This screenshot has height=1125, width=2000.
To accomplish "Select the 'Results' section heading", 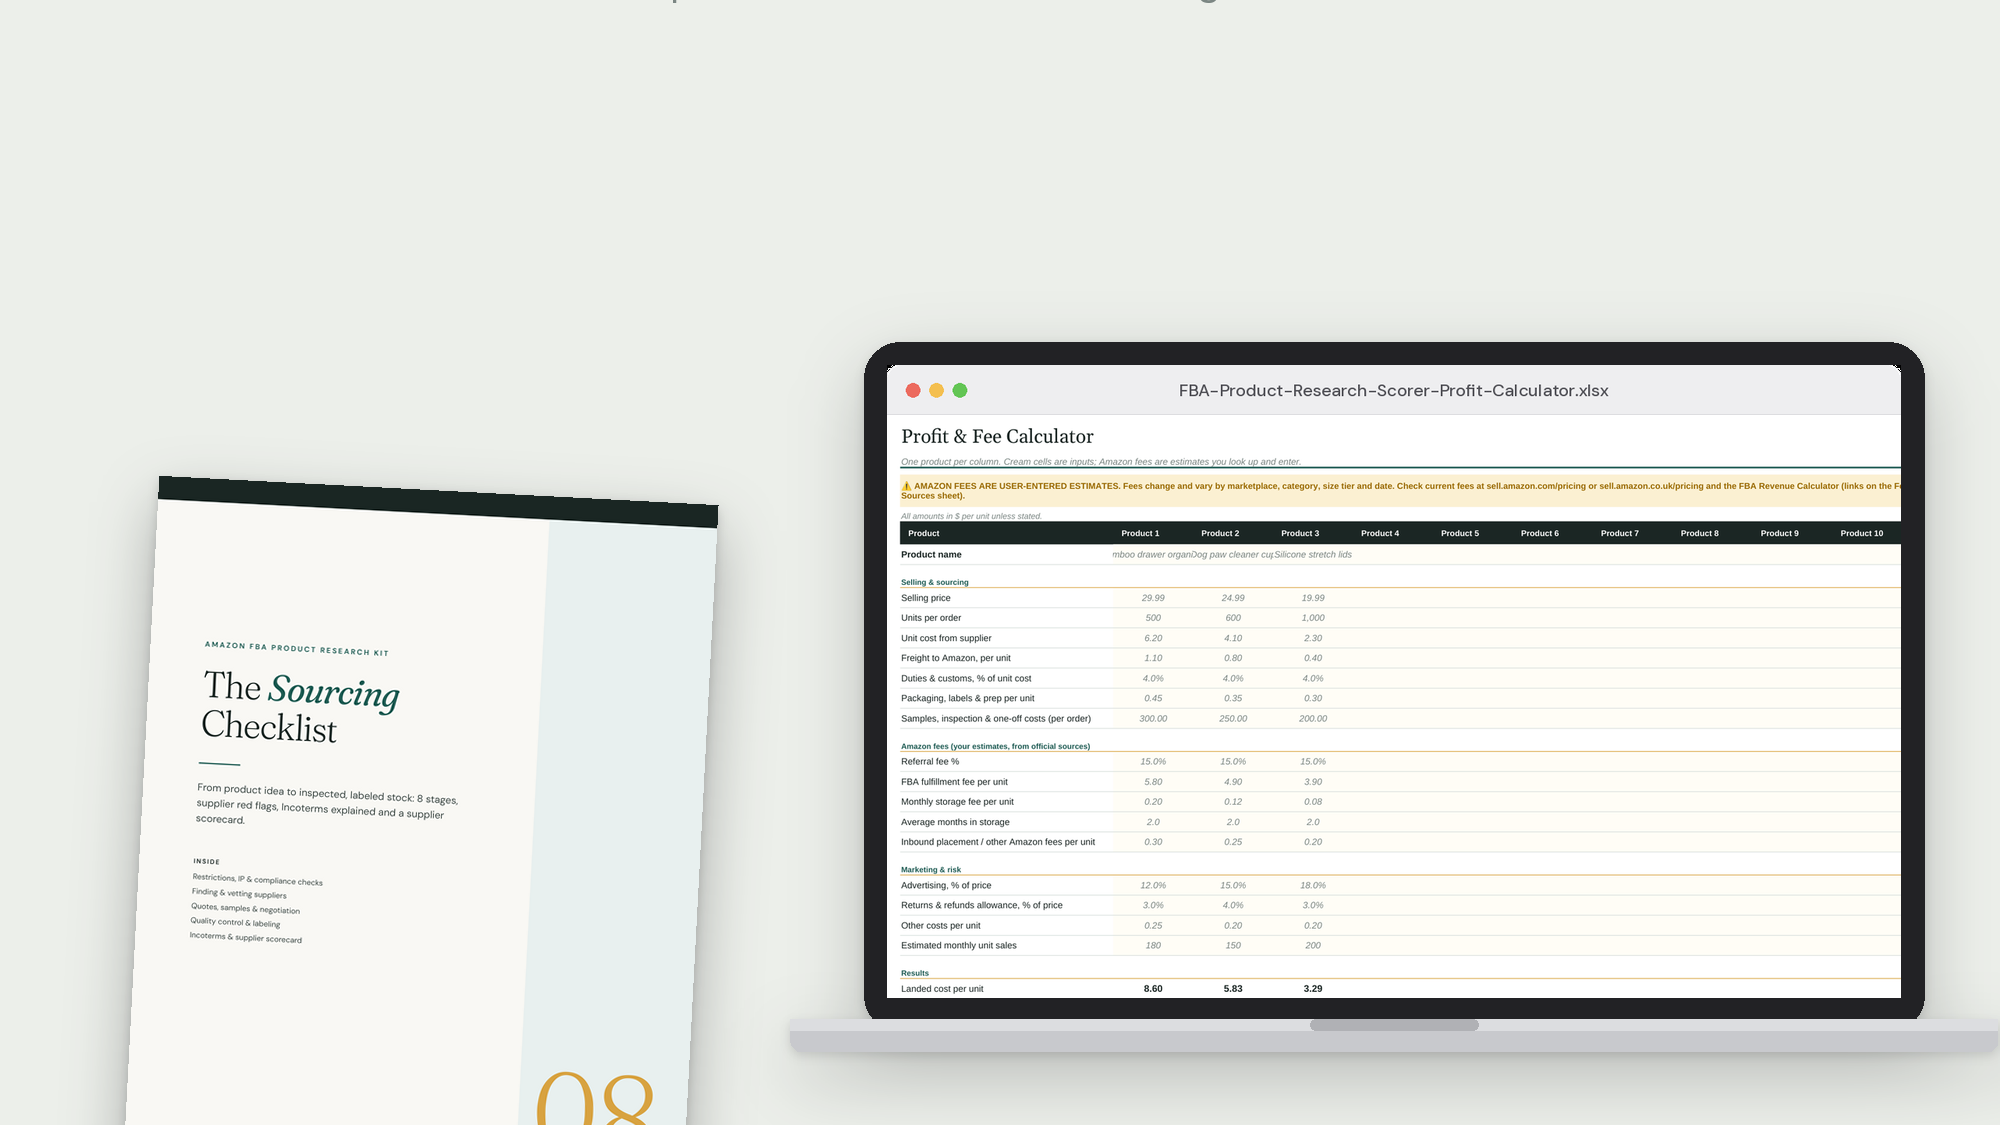I will point(914,973).
